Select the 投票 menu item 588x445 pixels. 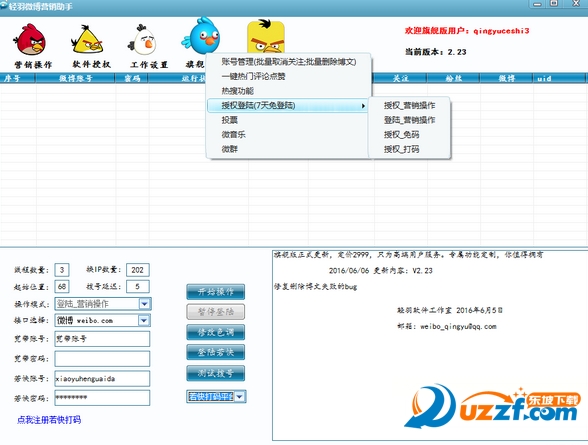pyautogui.click(x=288, y=120)
